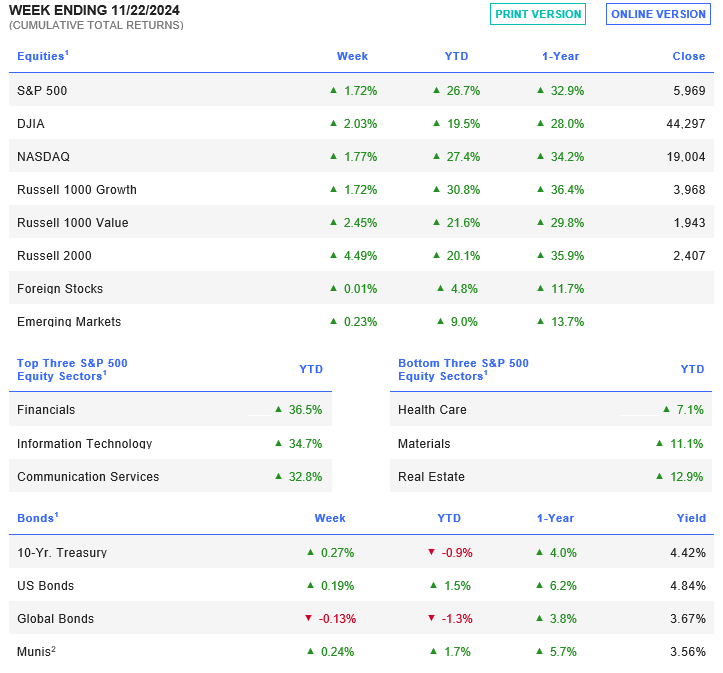Select the US Bonds row label
Screen dimensions: 723x673
(x=45, y=586)
